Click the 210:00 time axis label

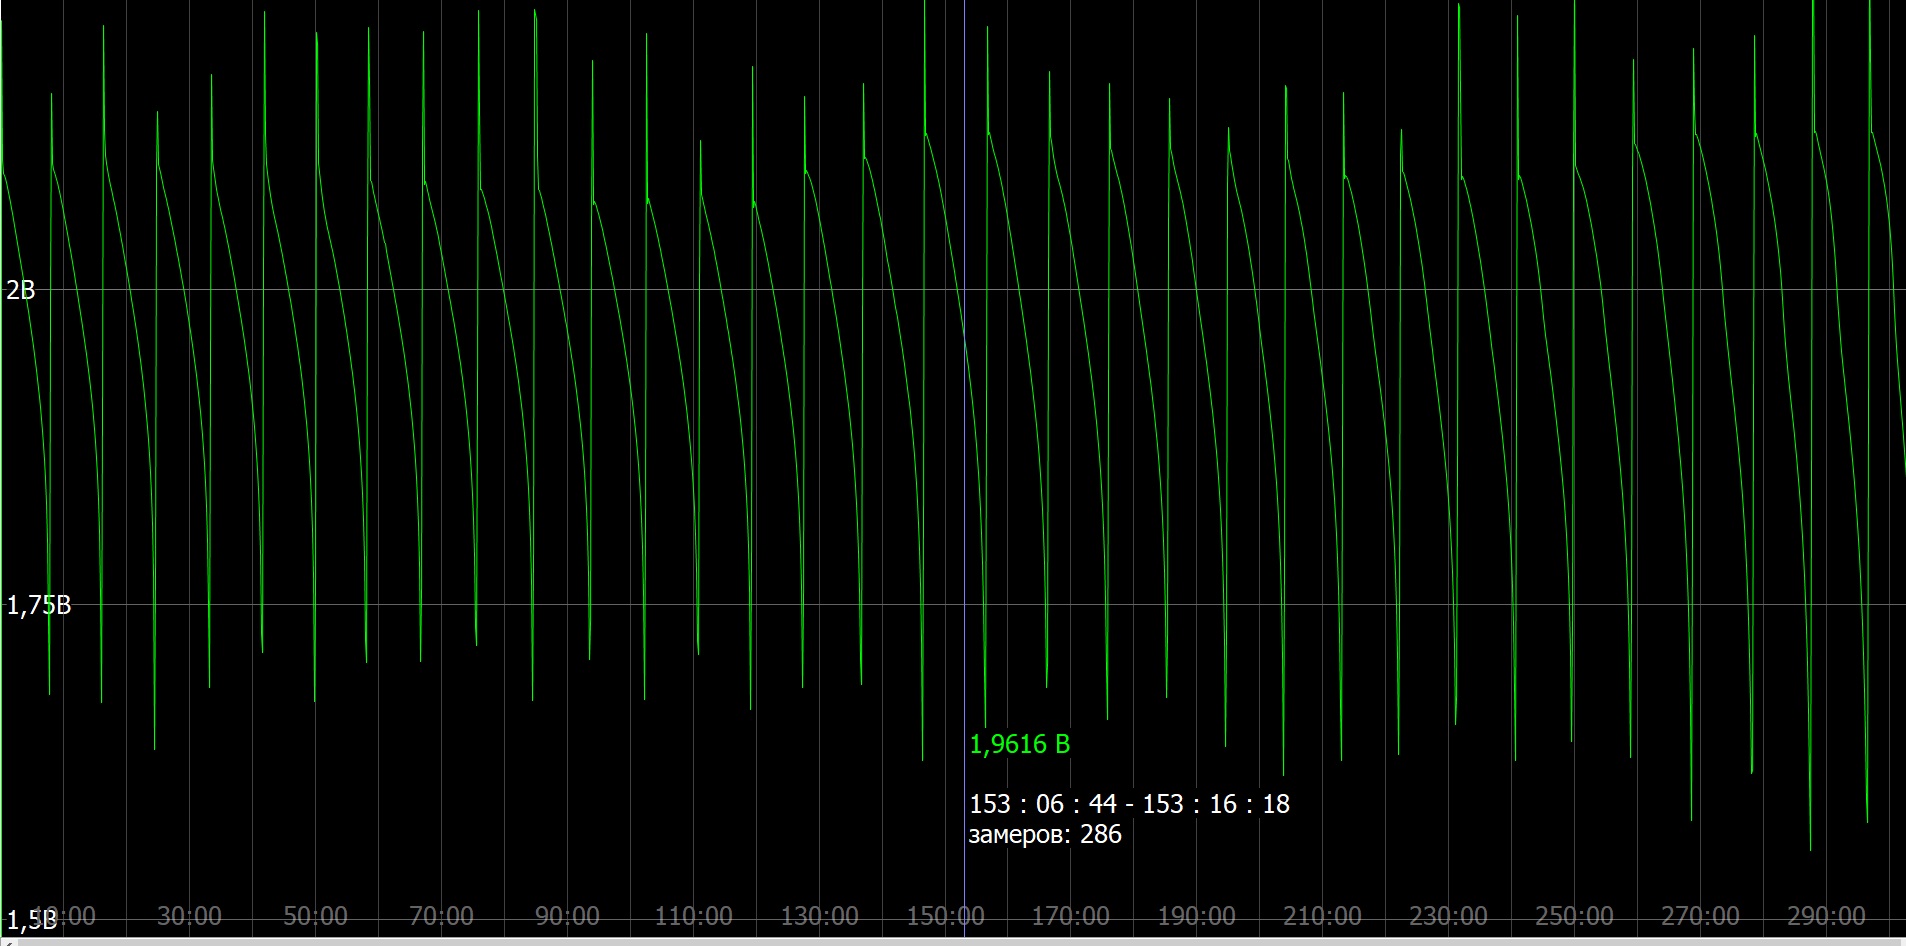click(1322, 916)
